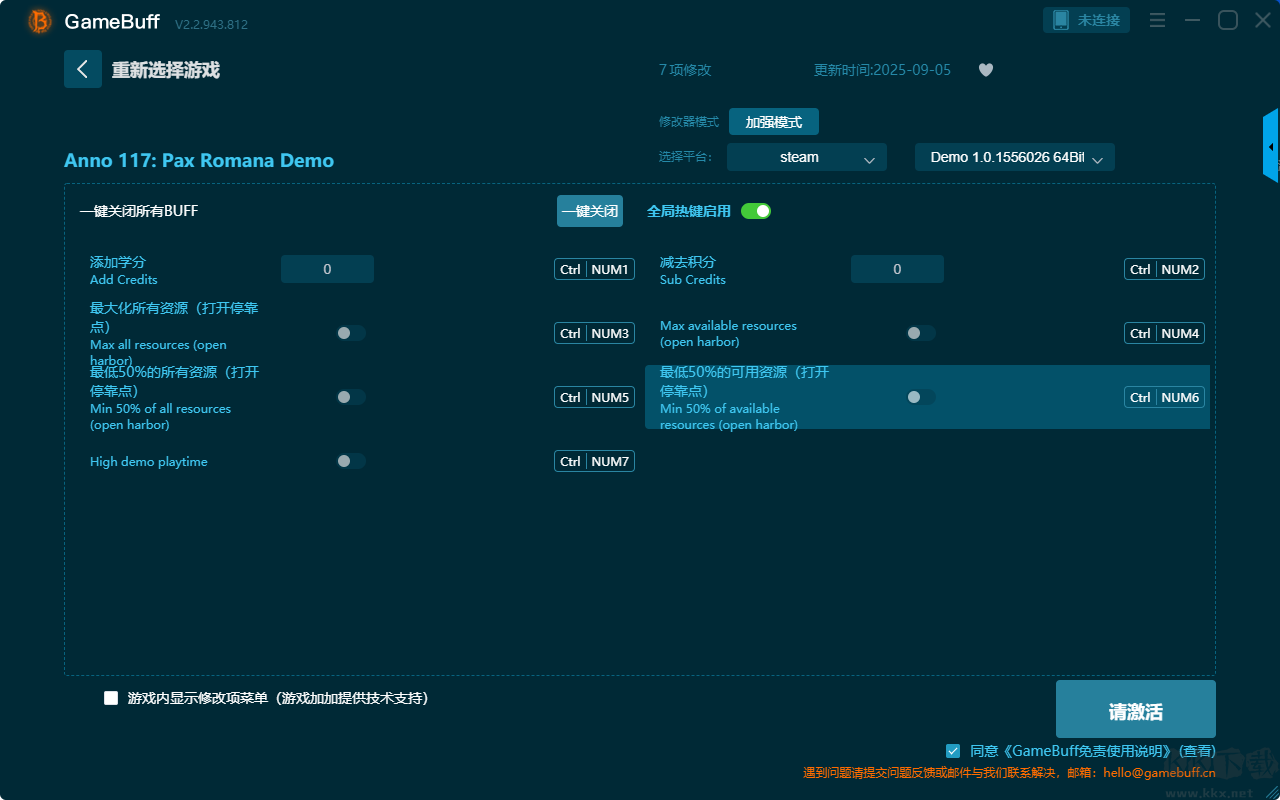Enable High demo playtime toggle
Image resolution: width=1280 pixels, height=800 pixels.
coord(351,461)
